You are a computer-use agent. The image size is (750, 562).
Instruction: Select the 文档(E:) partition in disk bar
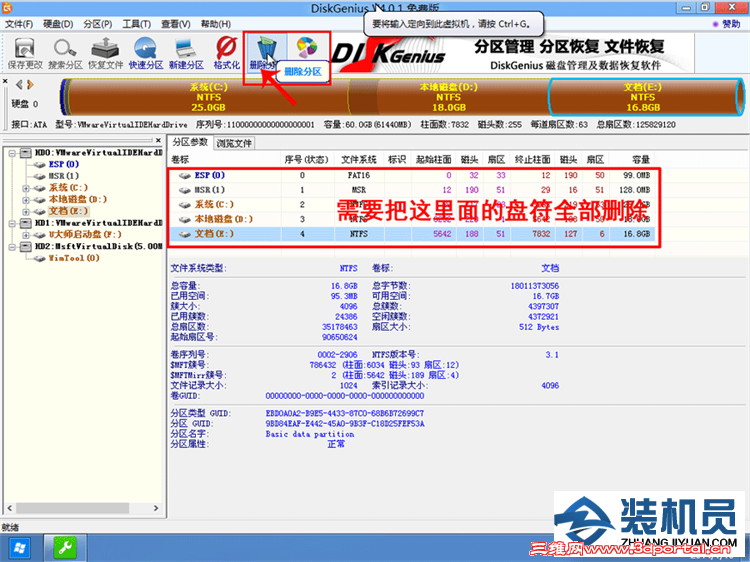(643, 97)
